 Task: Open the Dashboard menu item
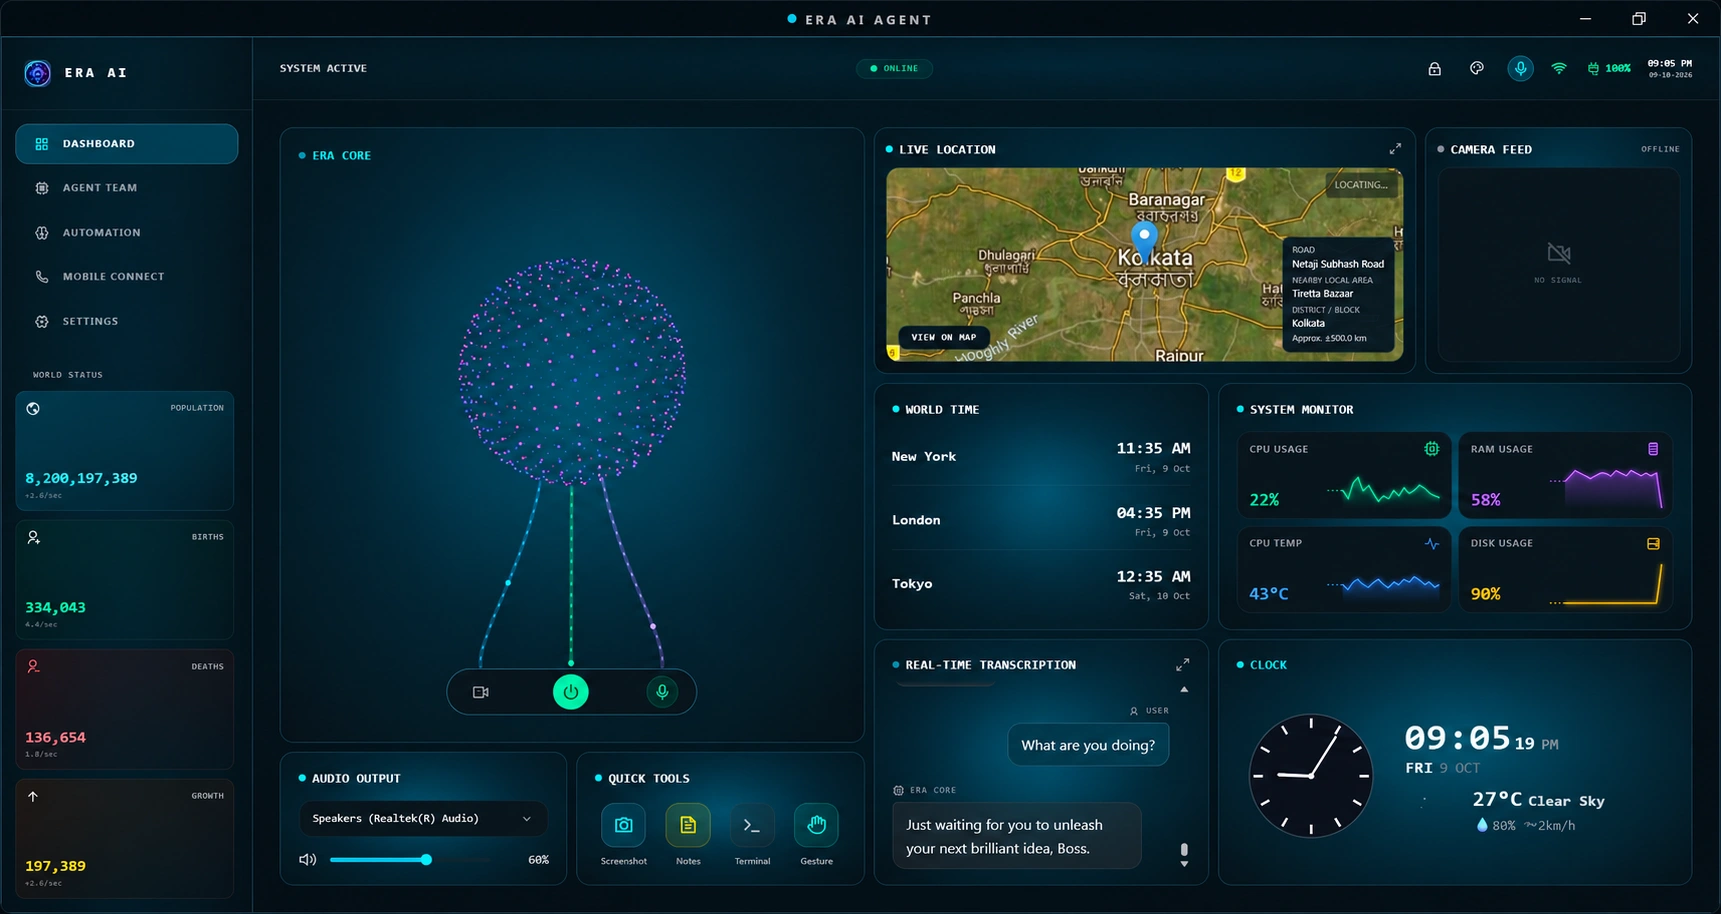coord(127,144)
